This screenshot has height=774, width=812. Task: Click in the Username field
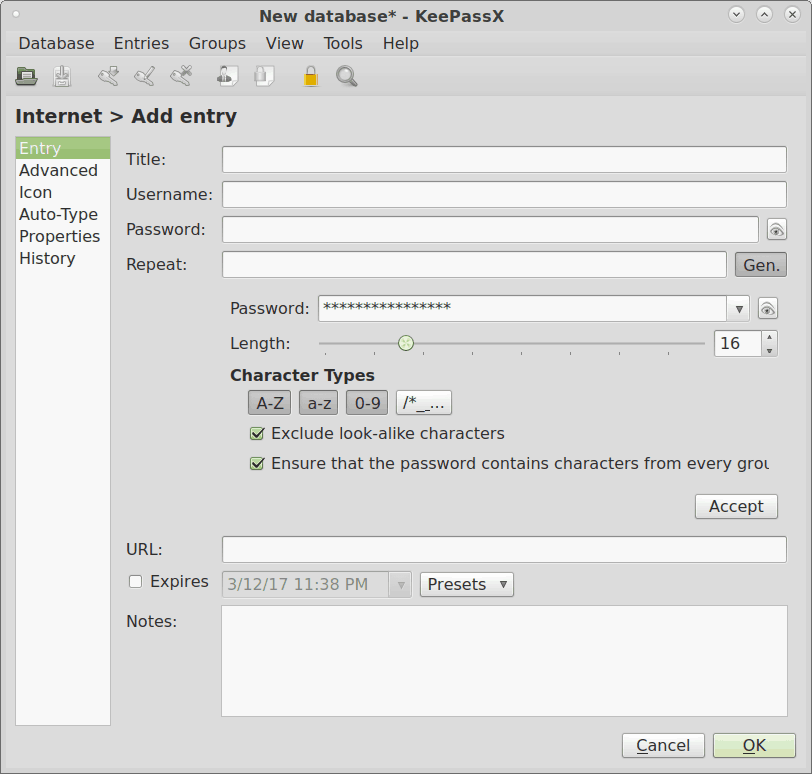pos(504,195)
